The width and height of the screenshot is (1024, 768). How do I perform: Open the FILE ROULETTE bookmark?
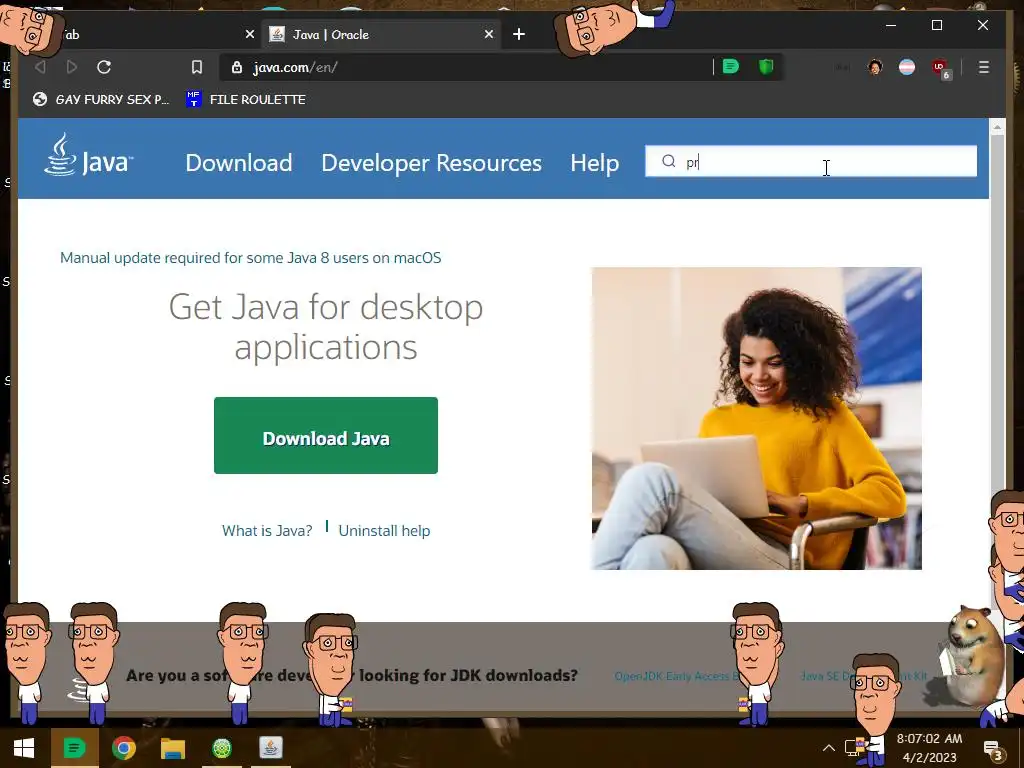coord(246,99)
